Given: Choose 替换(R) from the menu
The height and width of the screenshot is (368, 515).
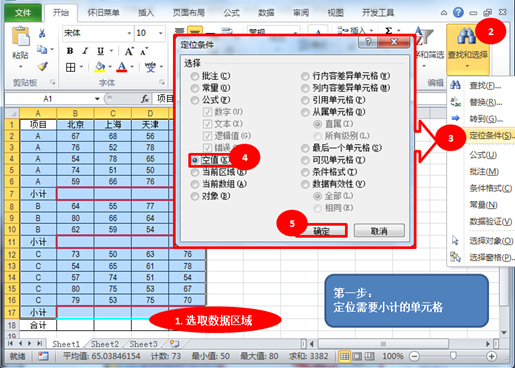Looking at the screenshot, I should point(481,102).
